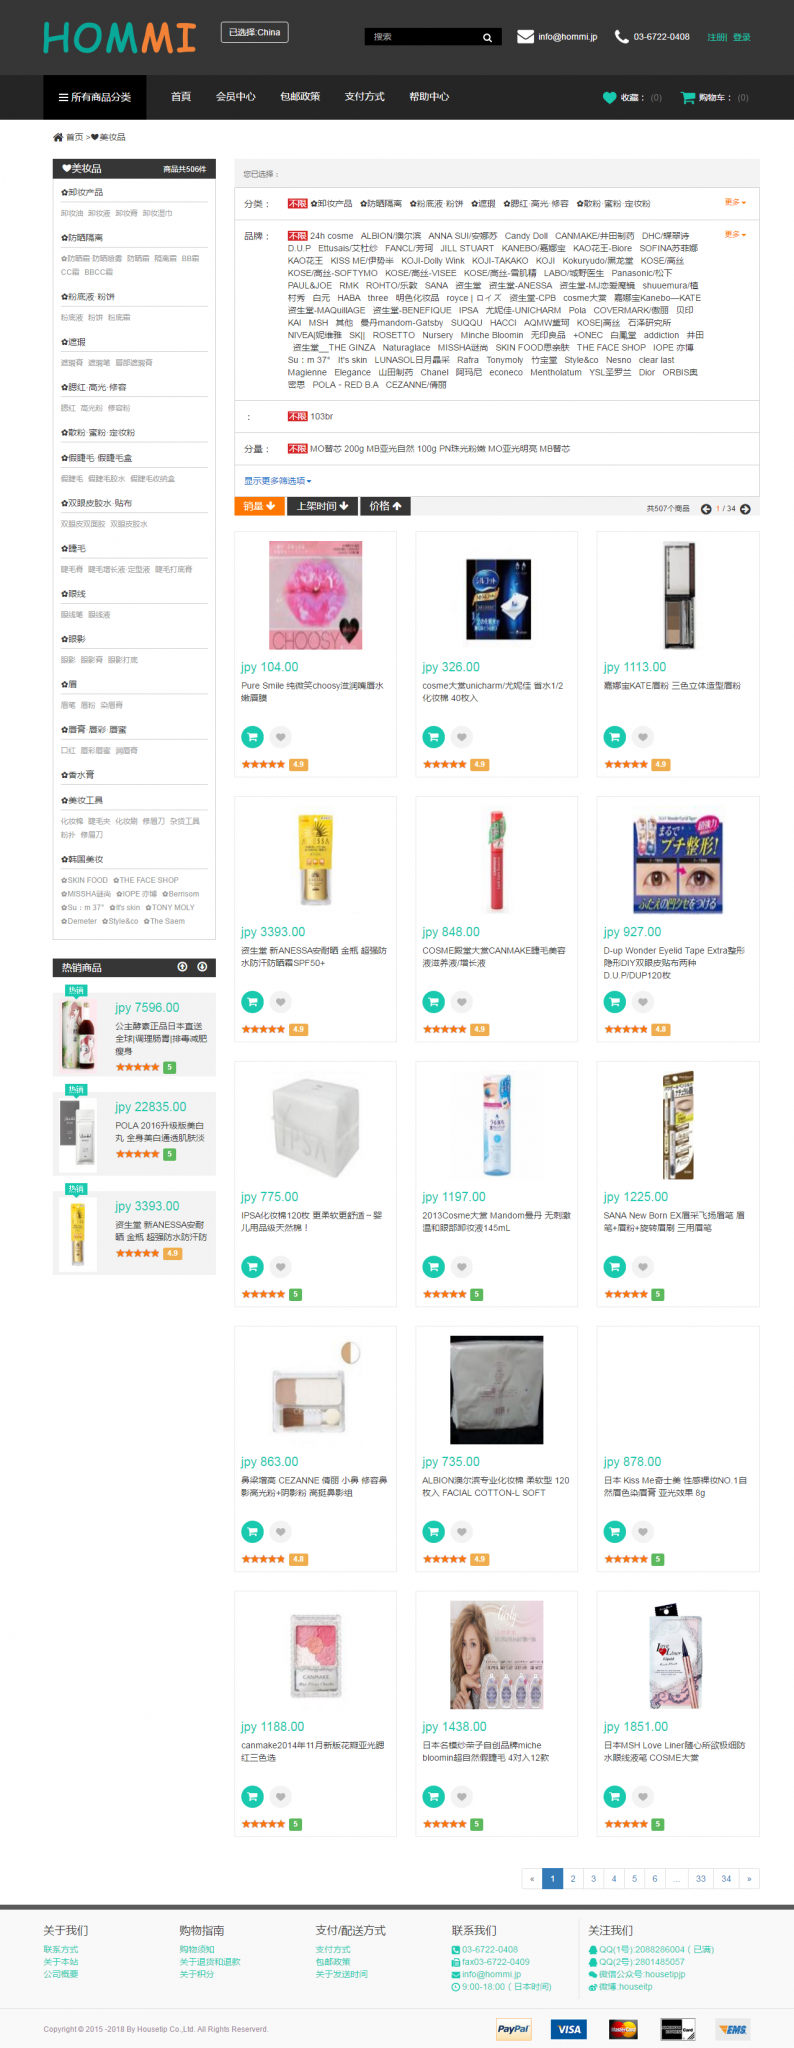Favorite the jpy 775.00 IPSA cotton
The image size is (794, 2048).
281,1267
